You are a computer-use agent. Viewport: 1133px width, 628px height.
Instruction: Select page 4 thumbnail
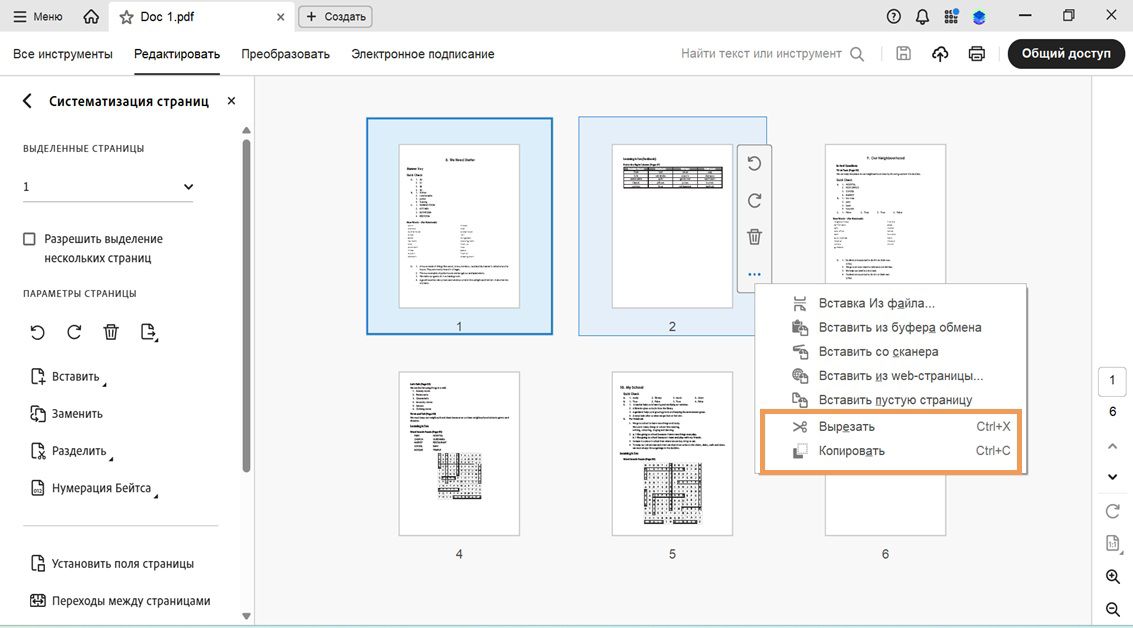pyautogui.click(x=459, y=454)
